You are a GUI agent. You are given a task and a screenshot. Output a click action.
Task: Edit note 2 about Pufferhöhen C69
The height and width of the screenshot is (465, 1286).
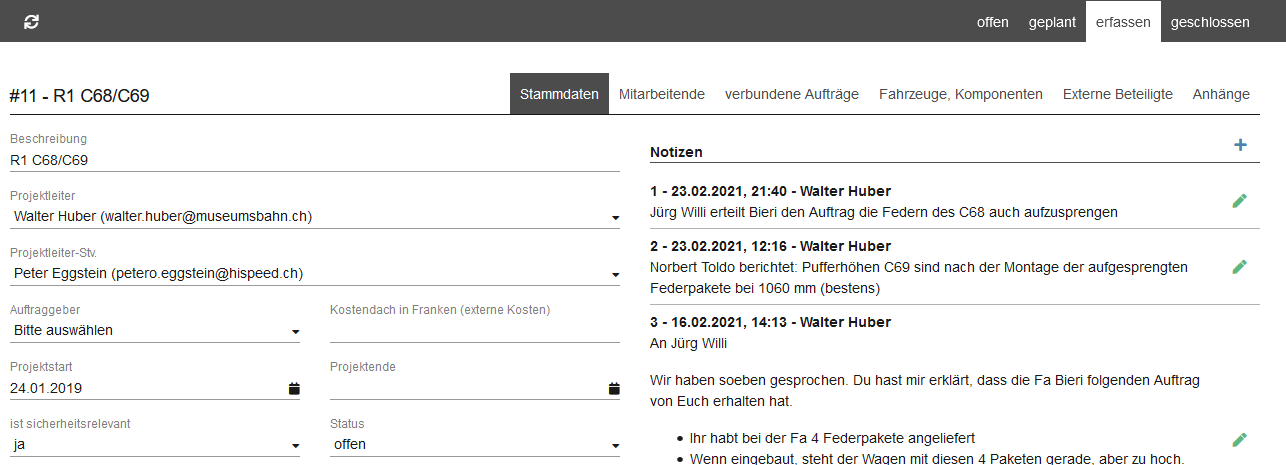point(1240,267)
